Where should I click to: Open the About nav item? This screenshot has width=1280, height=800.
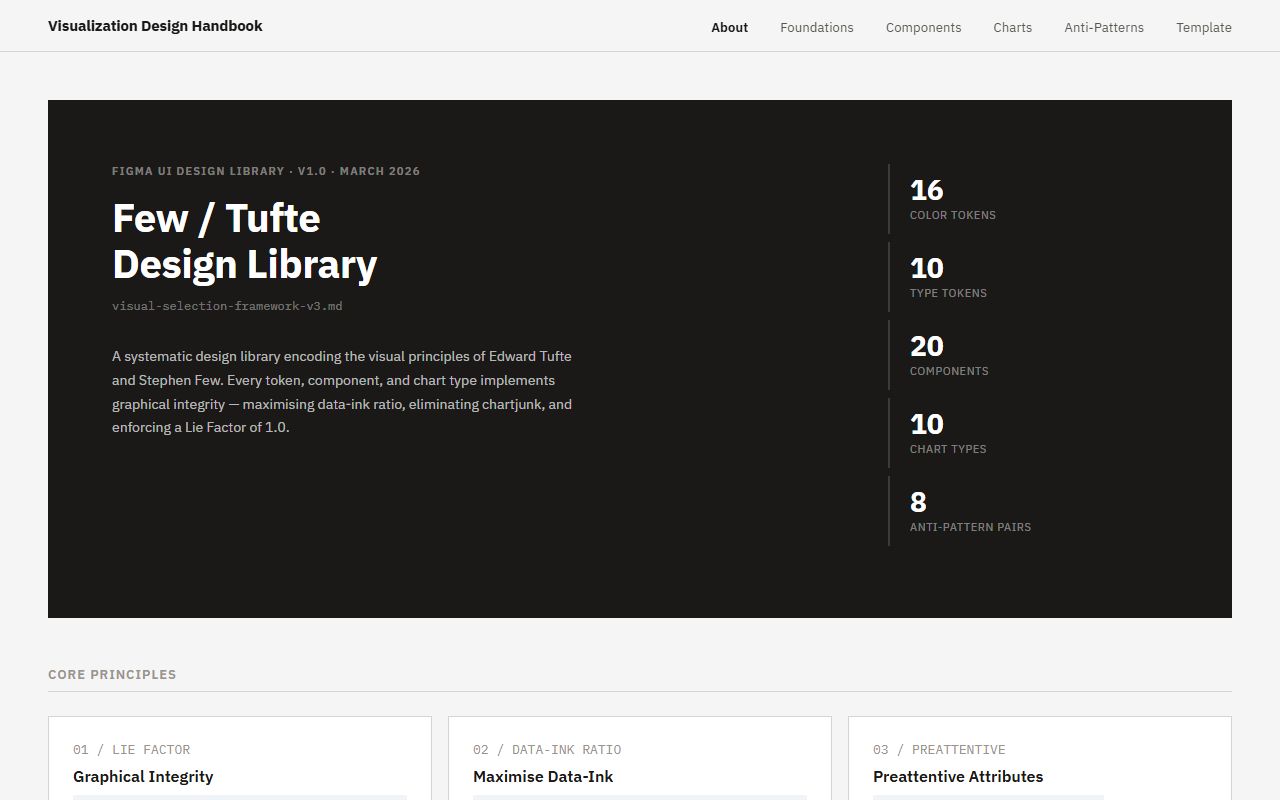(729, 27)
